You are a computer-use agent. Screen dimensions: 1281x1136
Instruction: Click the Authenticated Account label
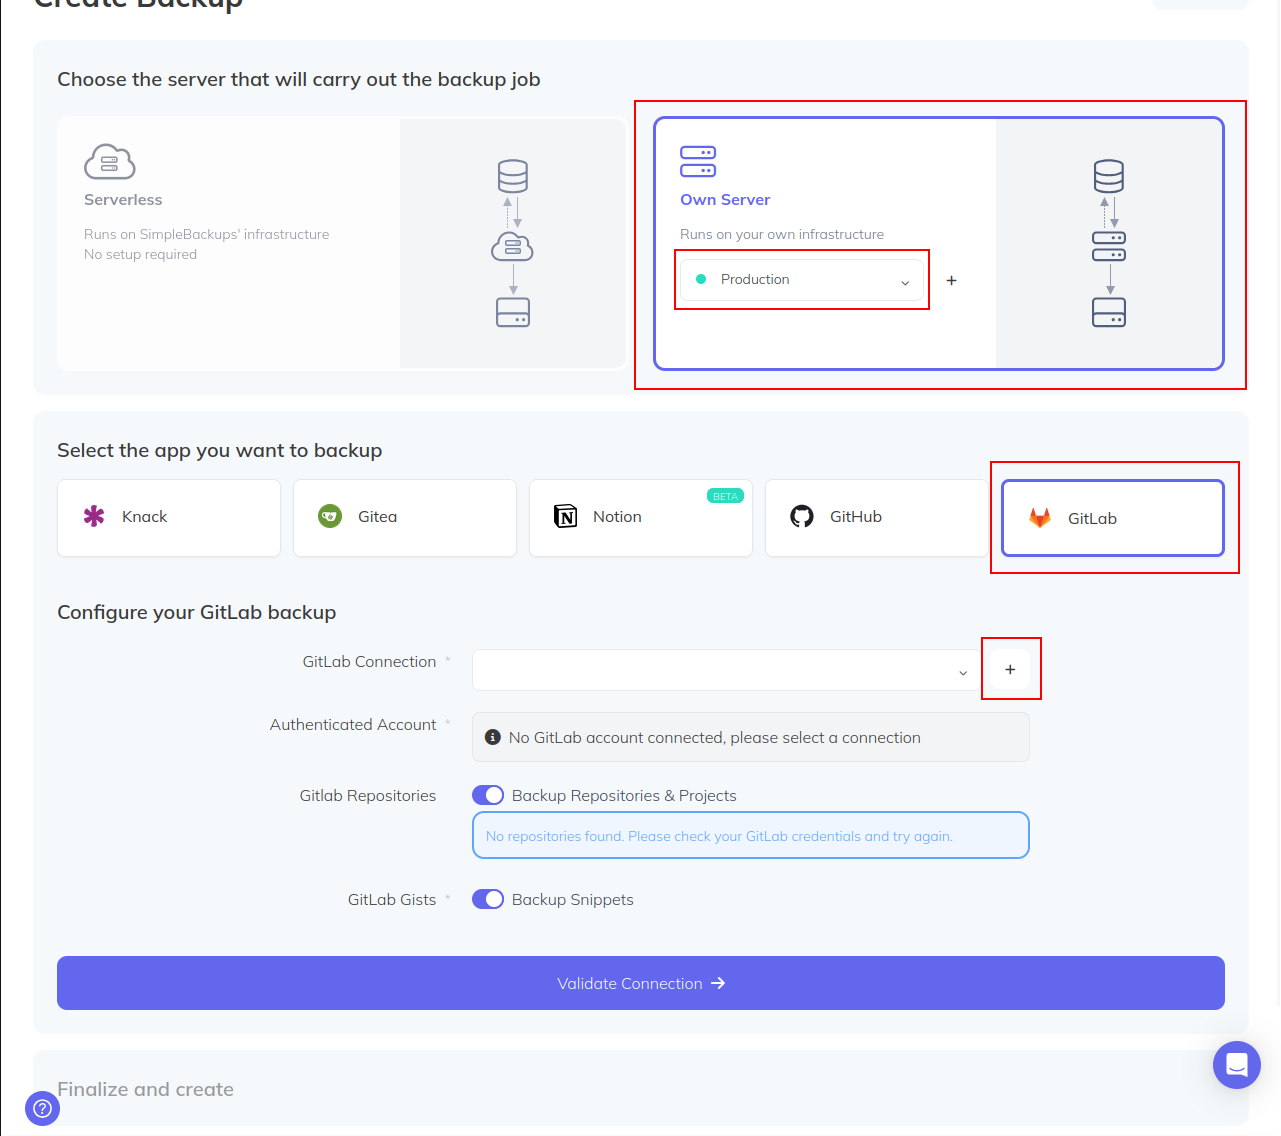tap(353, 724)
